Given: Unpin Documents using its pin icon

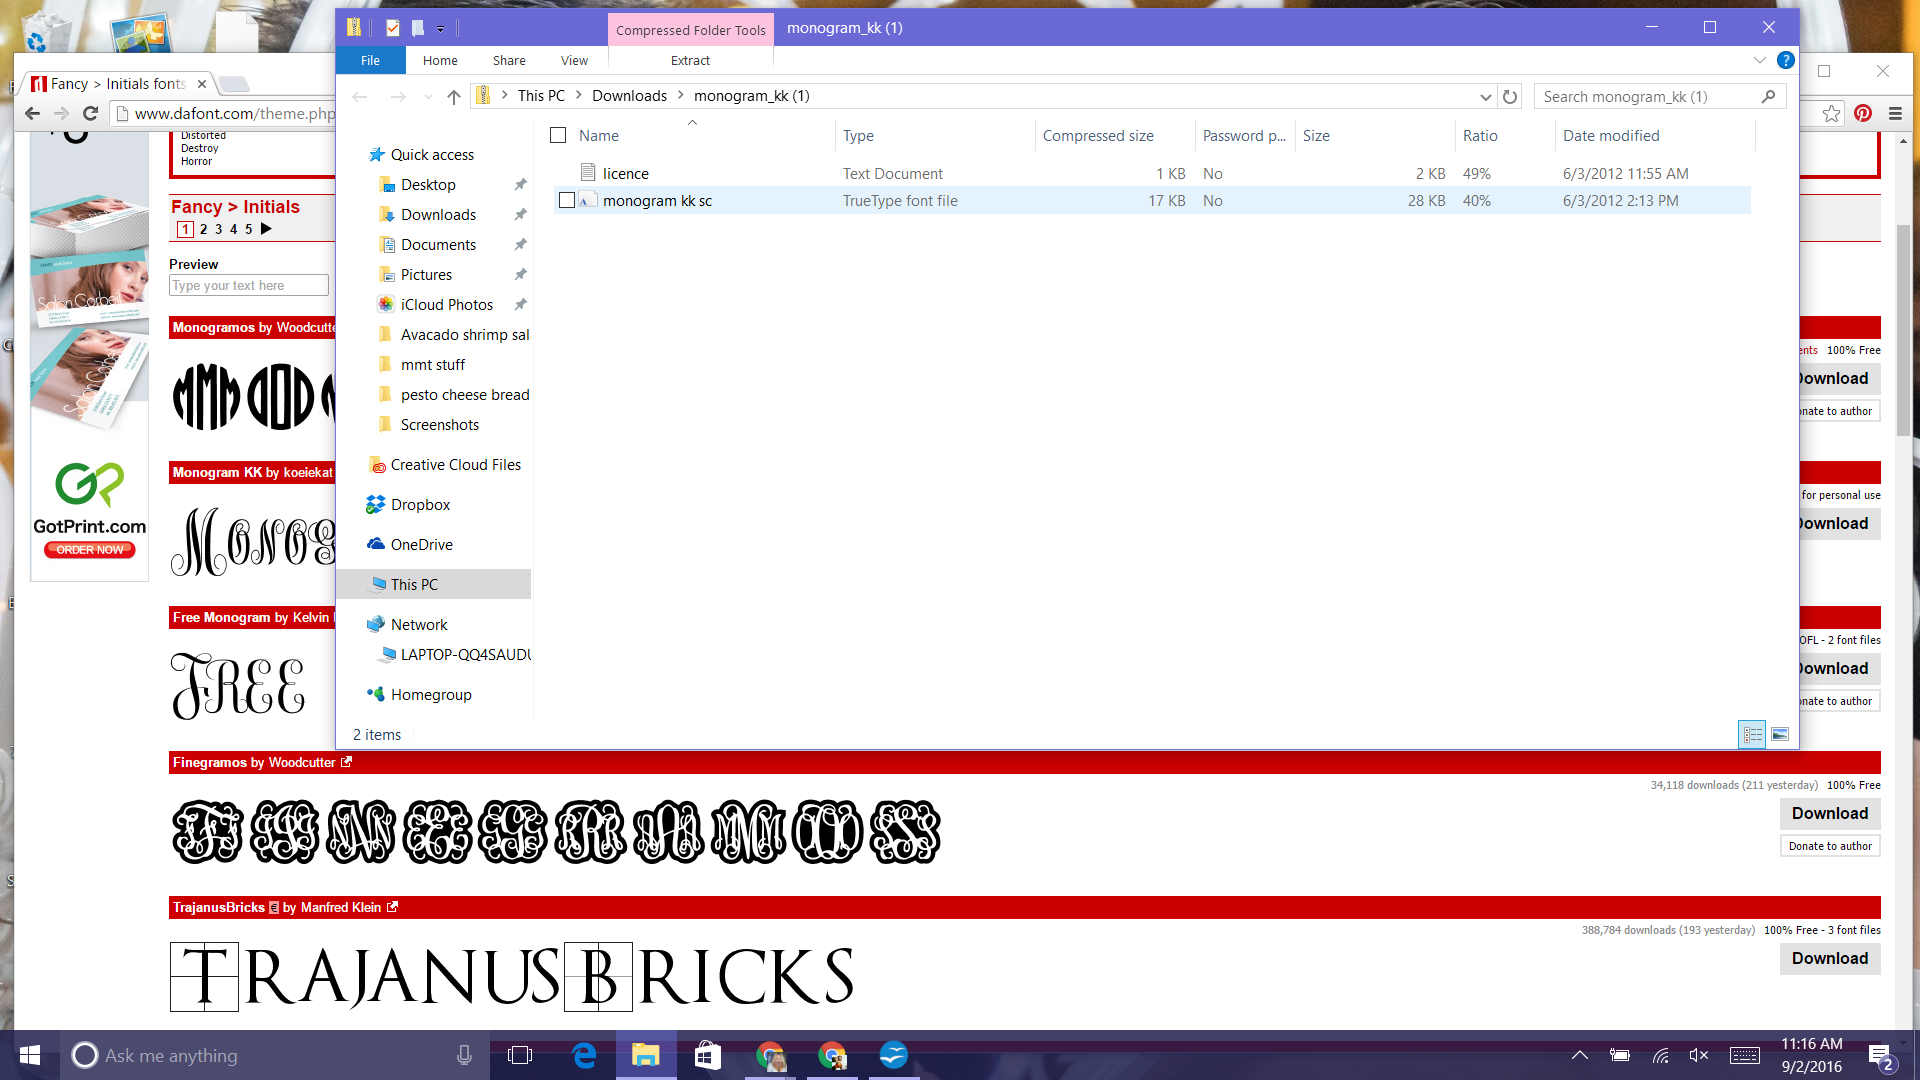Looking at the screenshot, I should tap(520, 244).
